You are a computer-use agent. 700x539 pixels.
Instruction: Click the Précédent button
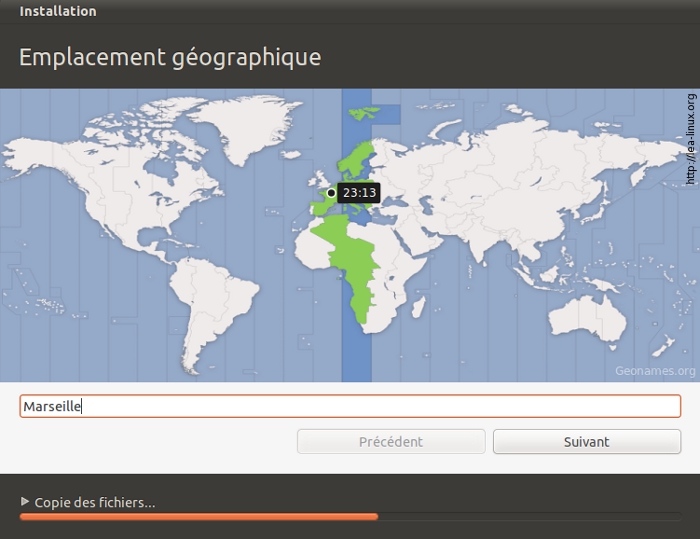pos(391,441)
